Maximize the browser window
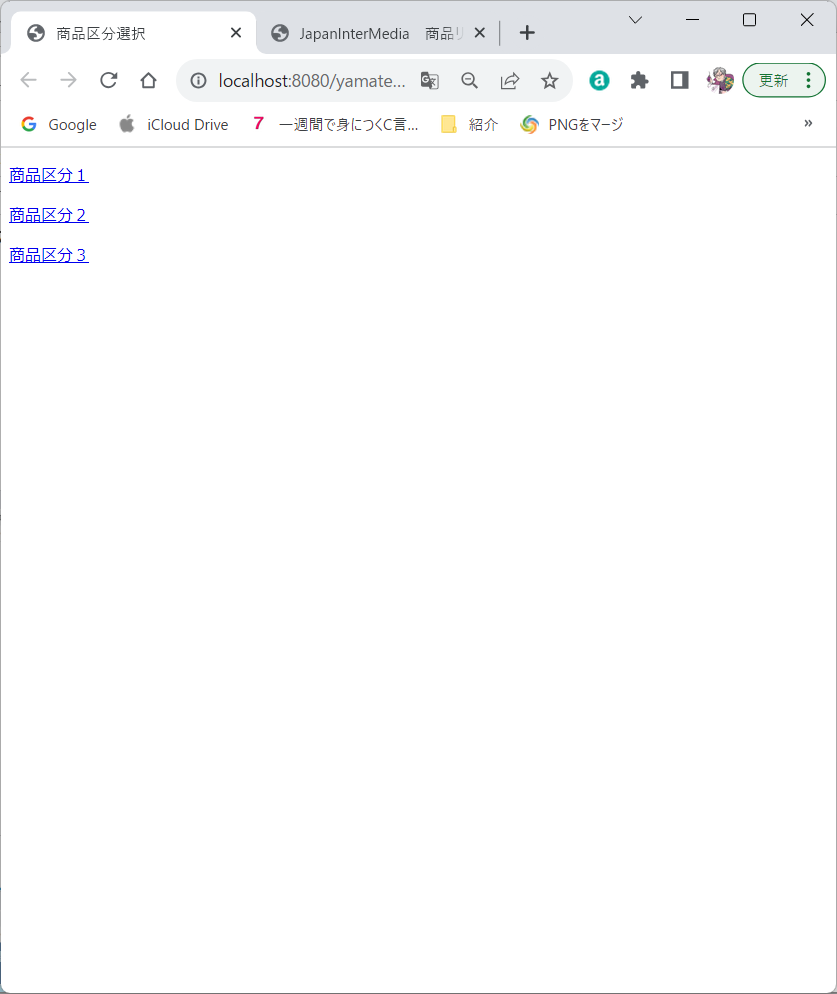The height and width of the screenshot is (994, 837). click(749, 20)
